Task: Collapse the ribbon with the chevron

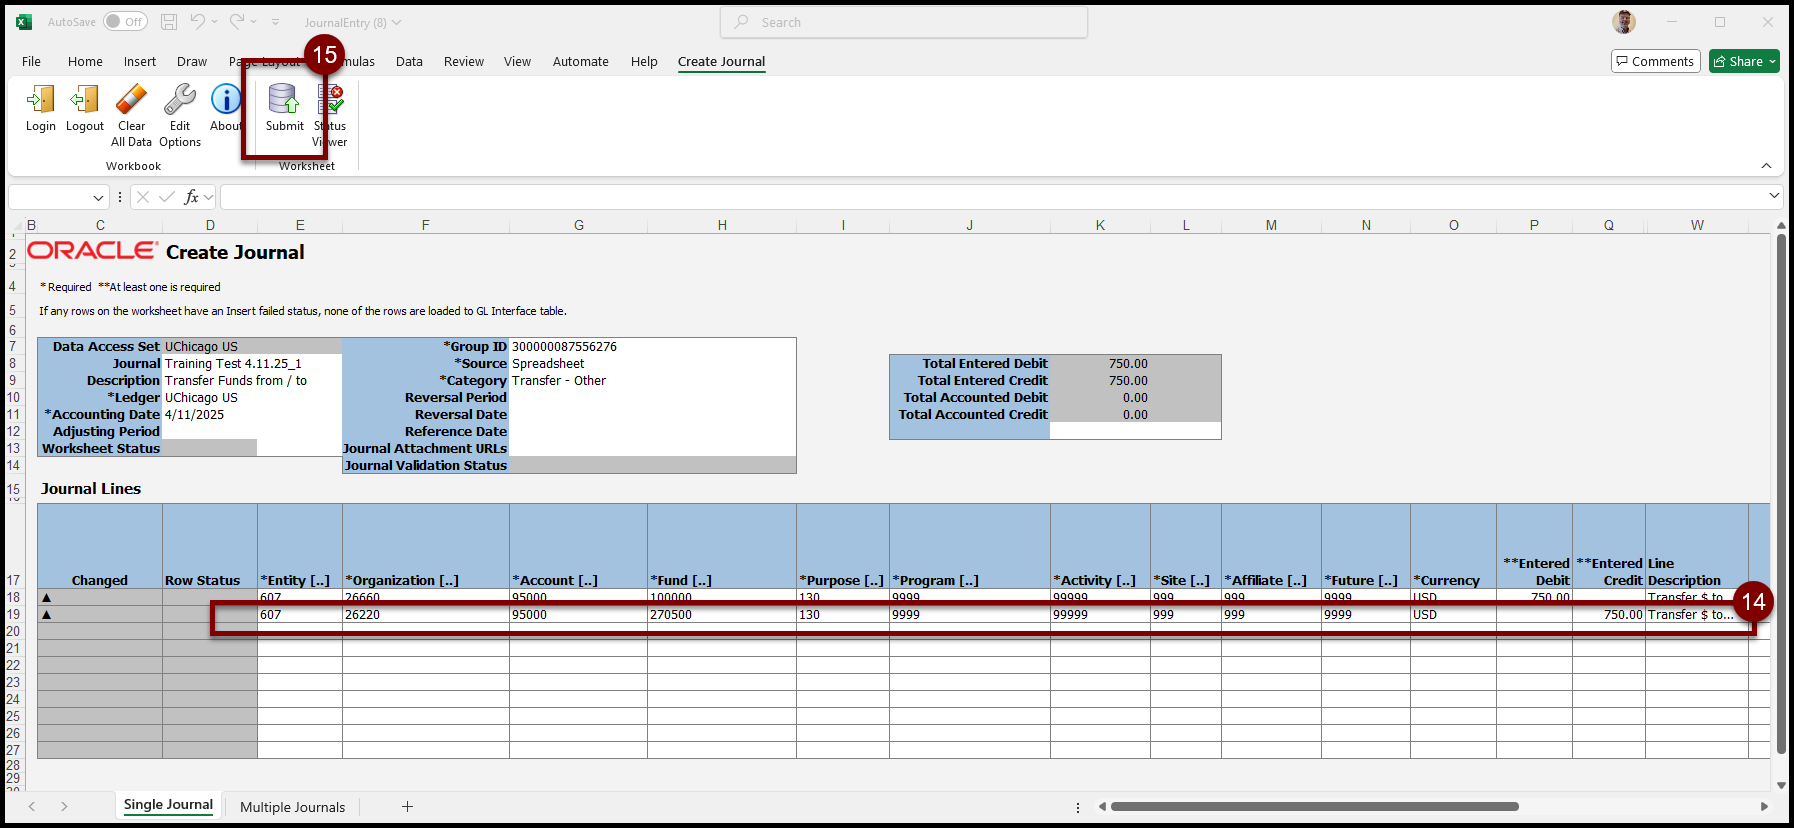Action: 1766,166
